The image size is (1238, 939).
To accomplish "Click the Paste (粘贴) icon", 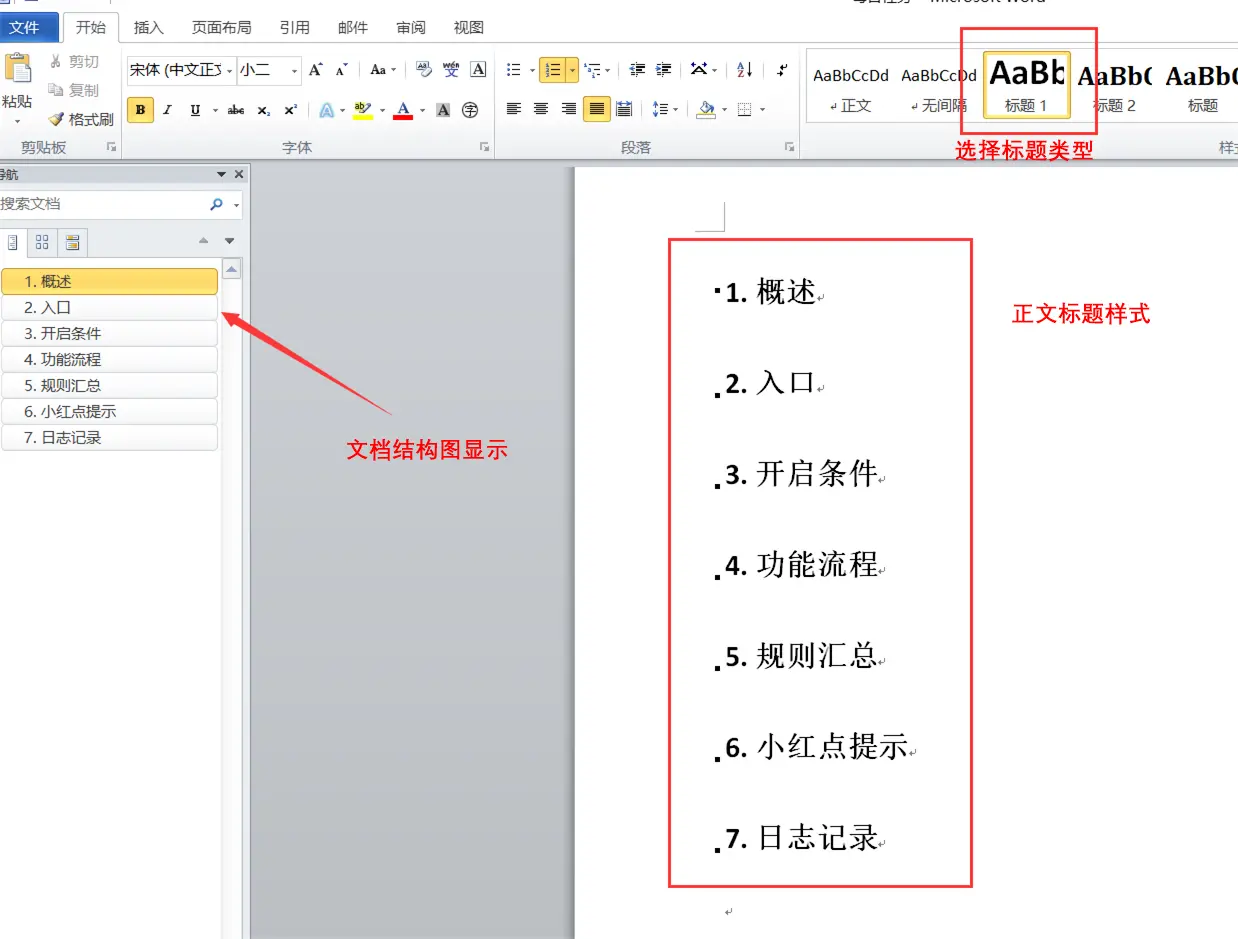I will point(16,68).
